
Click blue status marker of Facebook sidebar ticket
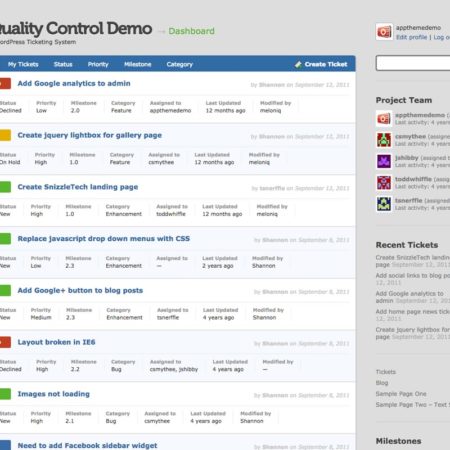click(x=5, y=445)
